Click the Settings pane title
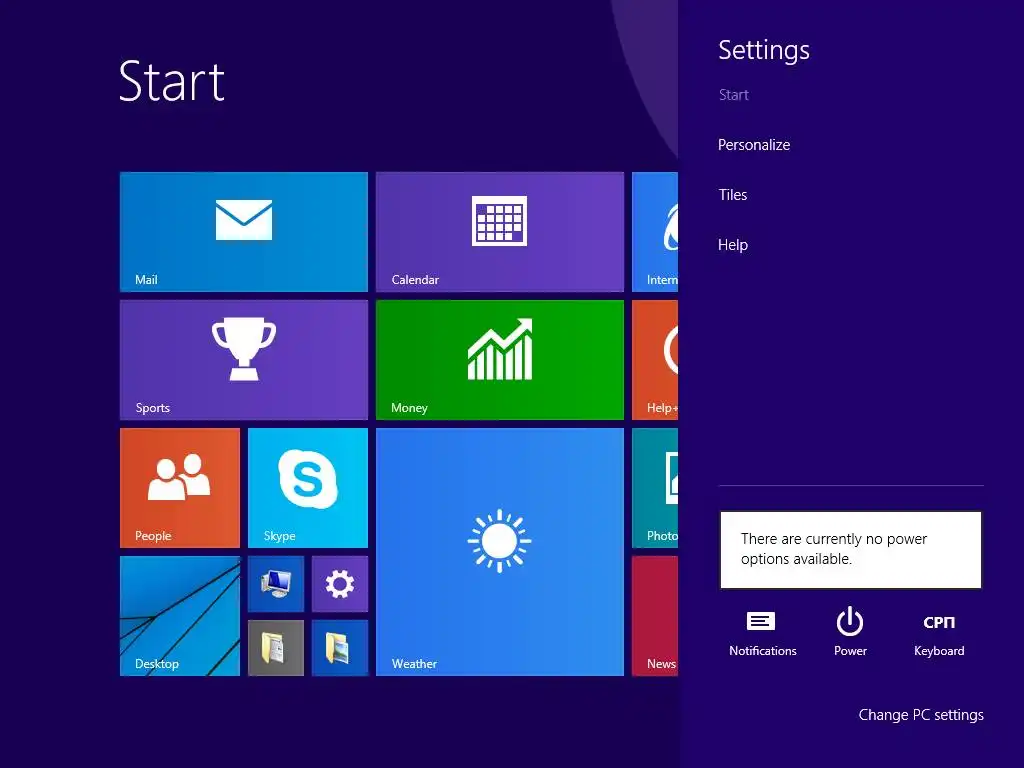Image resolution: width=1024 pixels, height=768 pixels. tap(764, 51)
